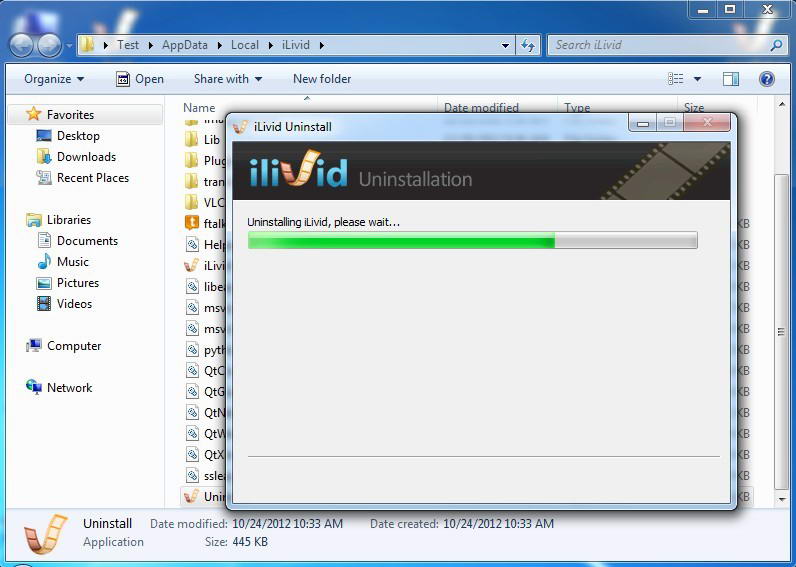Open the Music library

(x=73, y=262)
